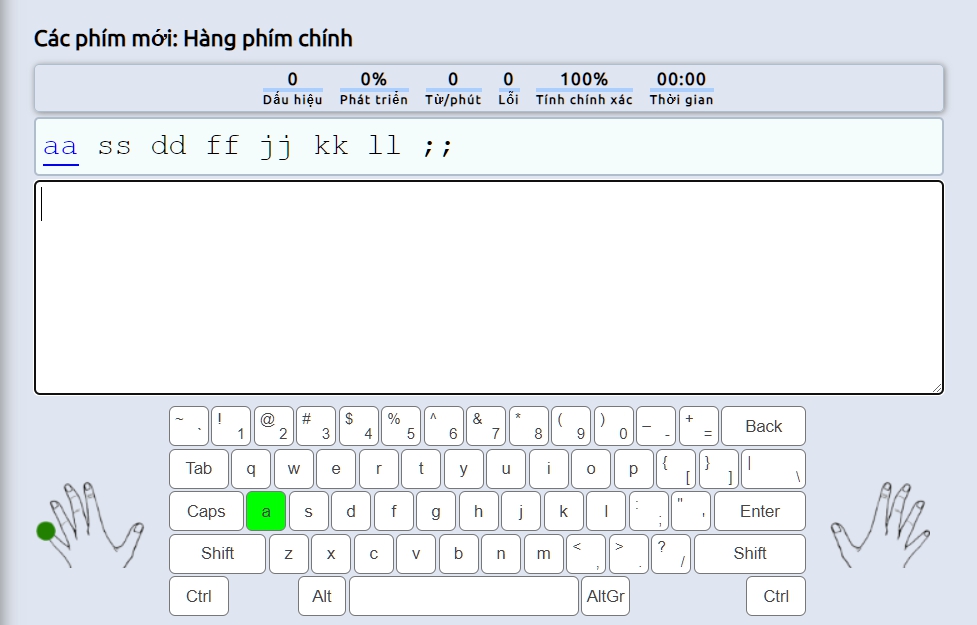The width and height of the screenshot is (977, 625).
Task: Click the right hand finger diagram
Action: pos(880,525)
